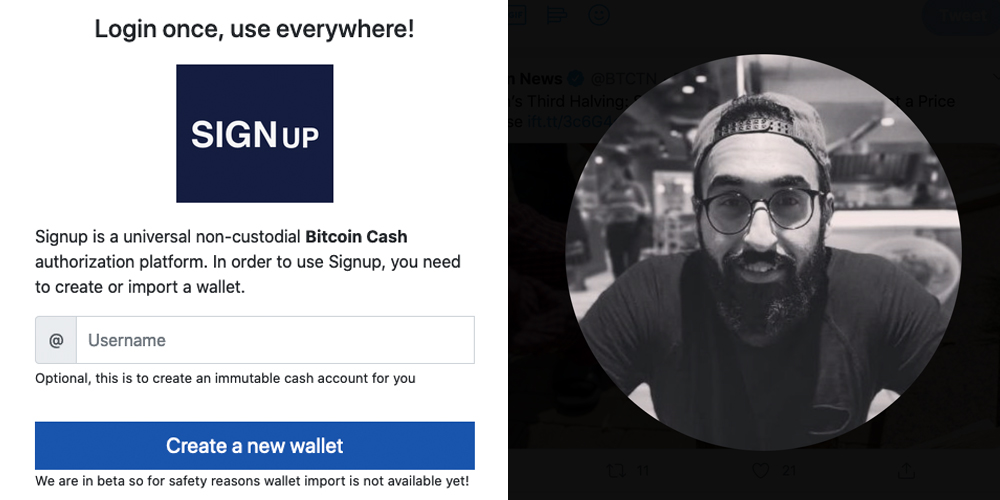This screenshot has height=500, width=1000.
Task: Click the dimmed Tweet button
Action: coord(962,16)
